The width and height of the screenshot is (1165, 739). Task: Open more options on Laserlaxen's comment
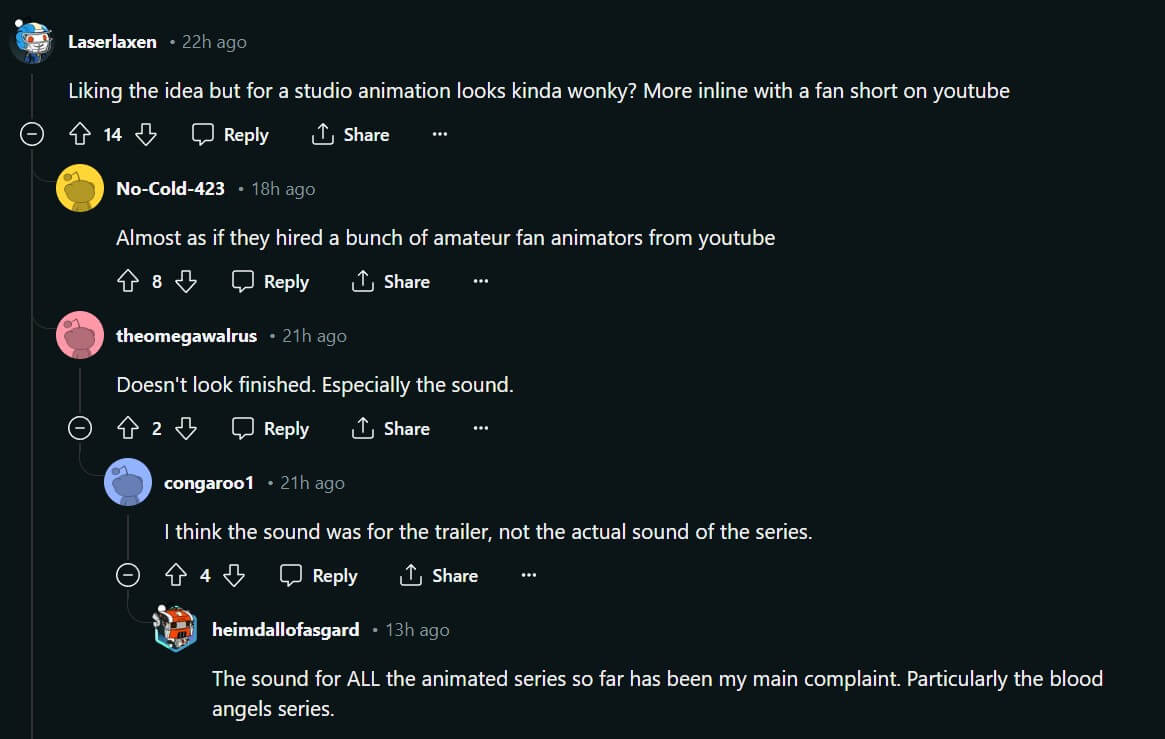tap(440, 134)
